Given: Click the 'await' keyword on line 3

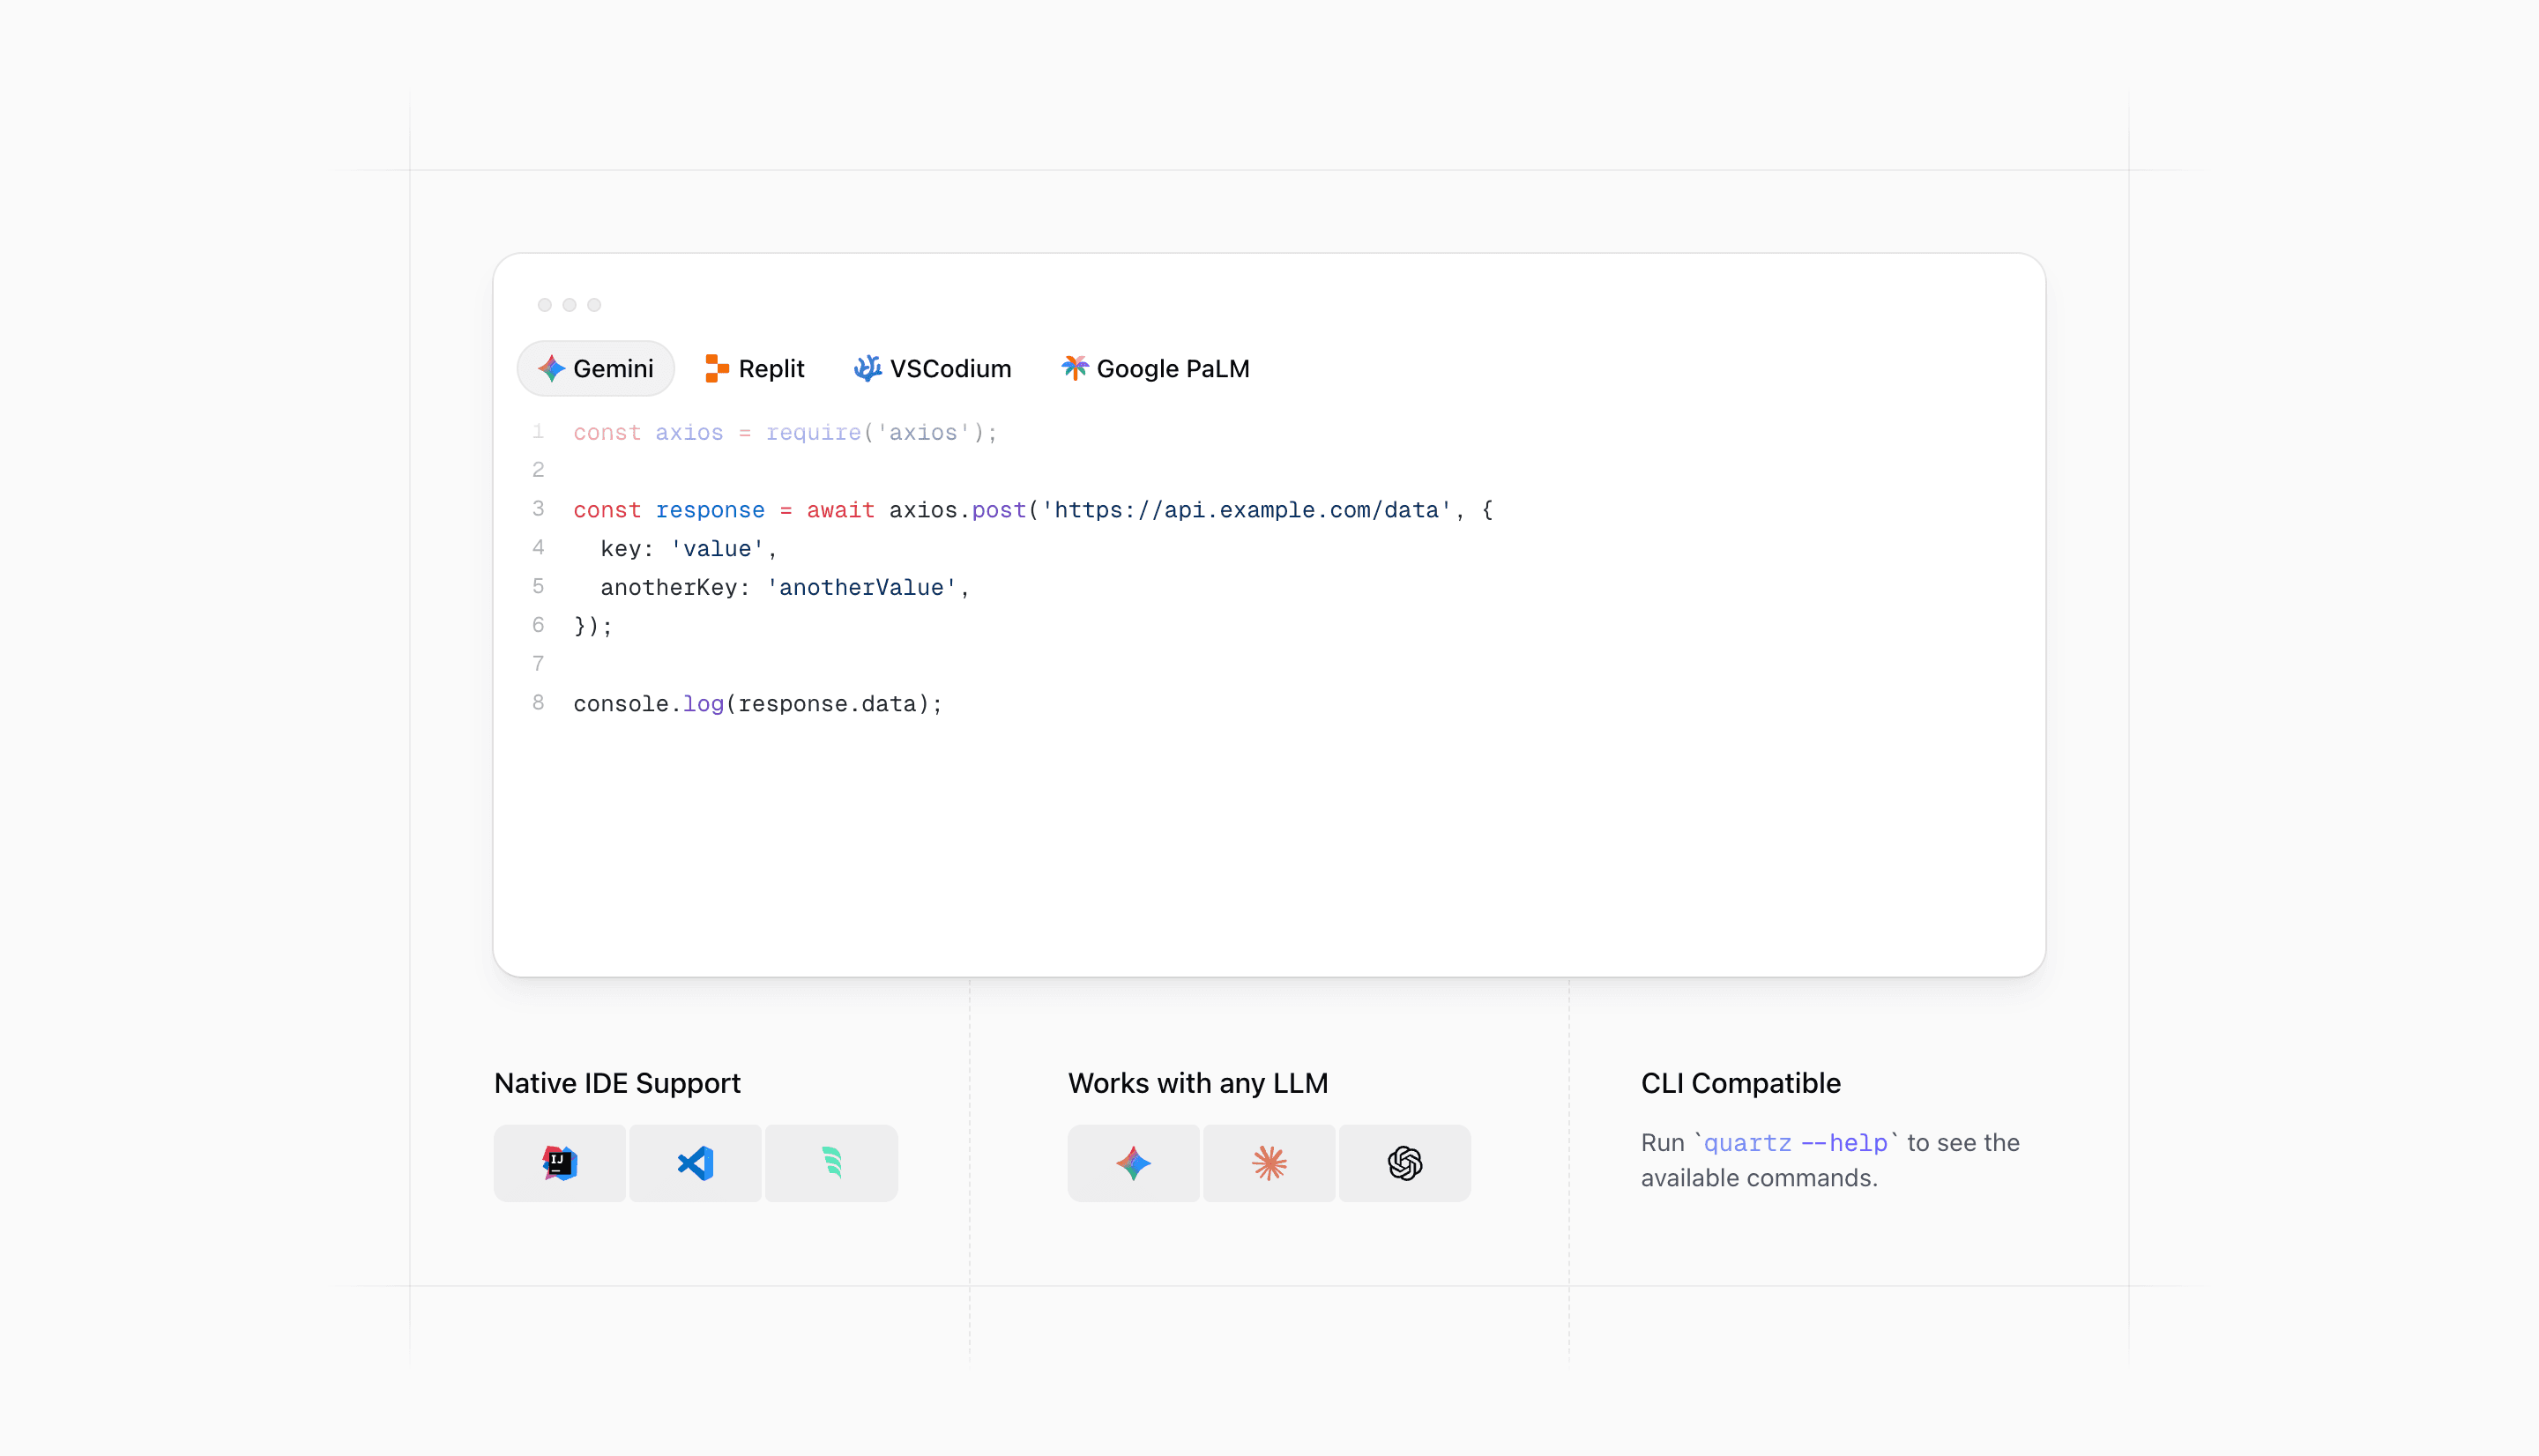Looking at the screenshot, I should point(840,510).
